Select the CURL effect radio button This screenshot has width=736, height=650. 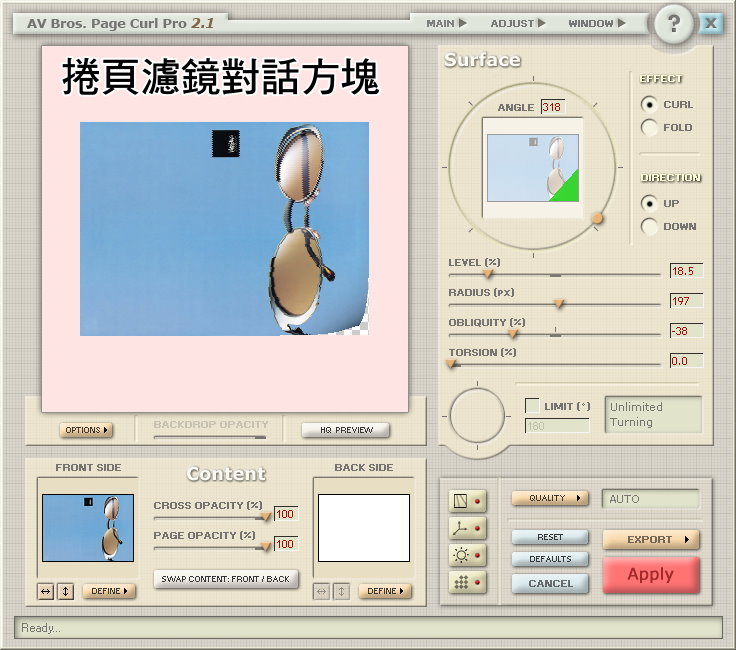click(649, 105)
